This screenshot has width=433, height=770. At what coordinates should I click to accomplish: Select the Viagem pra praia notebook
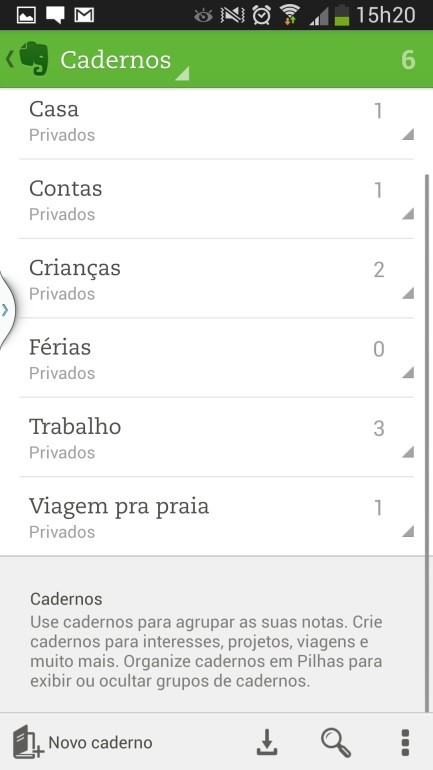pyautogui.click(x=216, y=517)
